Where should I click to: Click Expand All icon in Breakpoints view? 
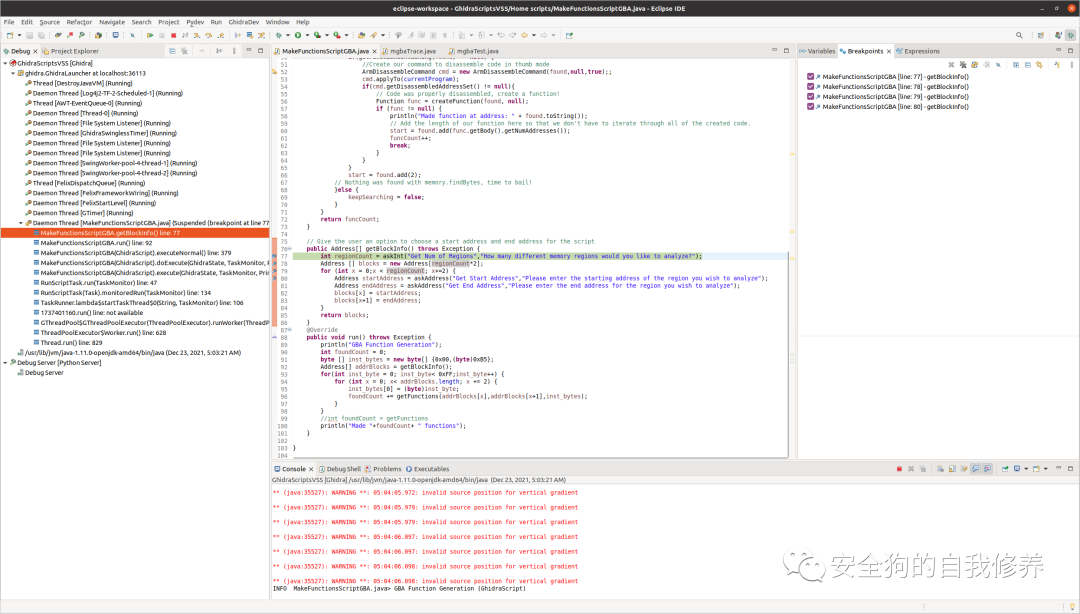point(1016,65)
